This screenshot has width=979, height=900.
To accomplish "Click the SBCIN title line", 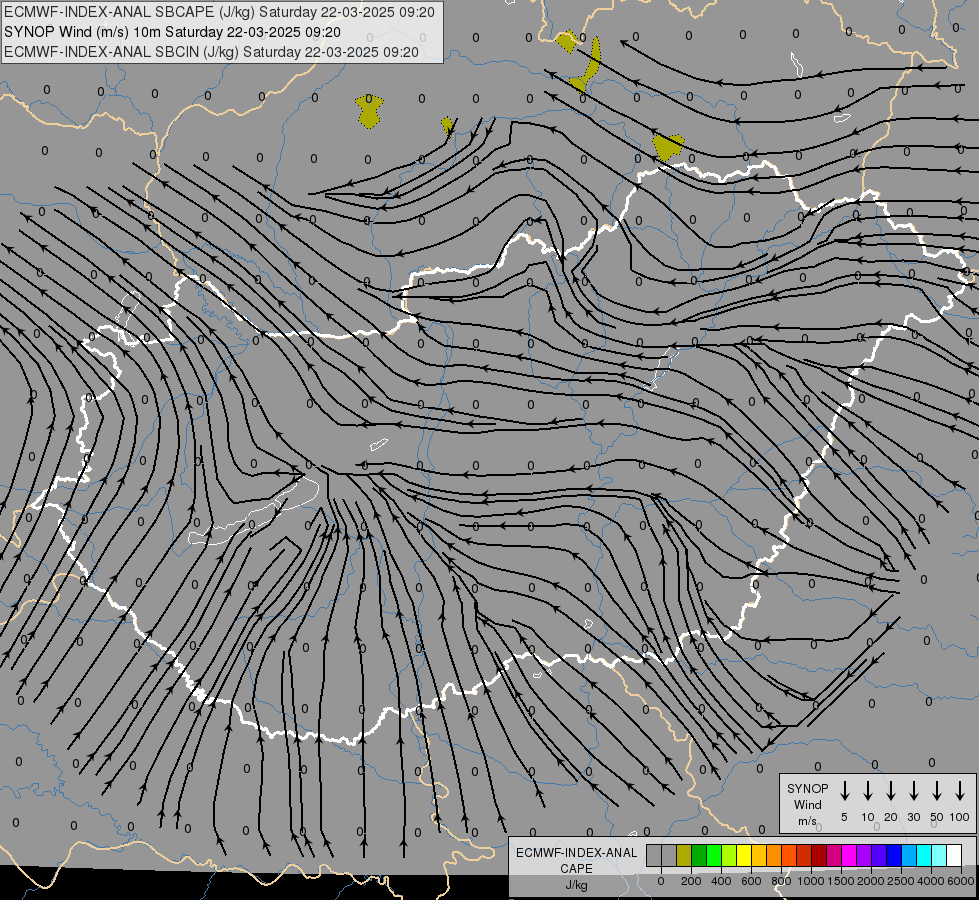I will pos(211,52).
